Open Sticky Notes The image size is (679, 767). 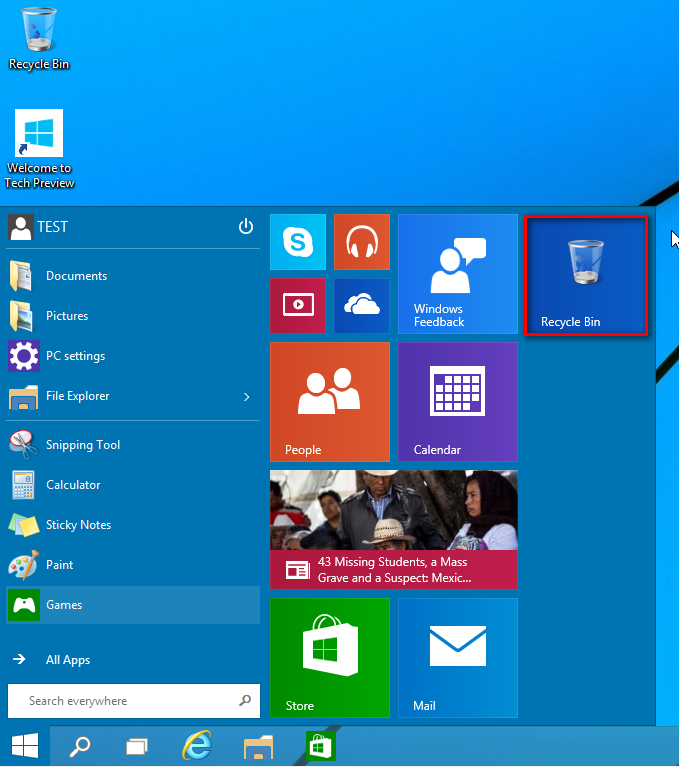point(133,525)
